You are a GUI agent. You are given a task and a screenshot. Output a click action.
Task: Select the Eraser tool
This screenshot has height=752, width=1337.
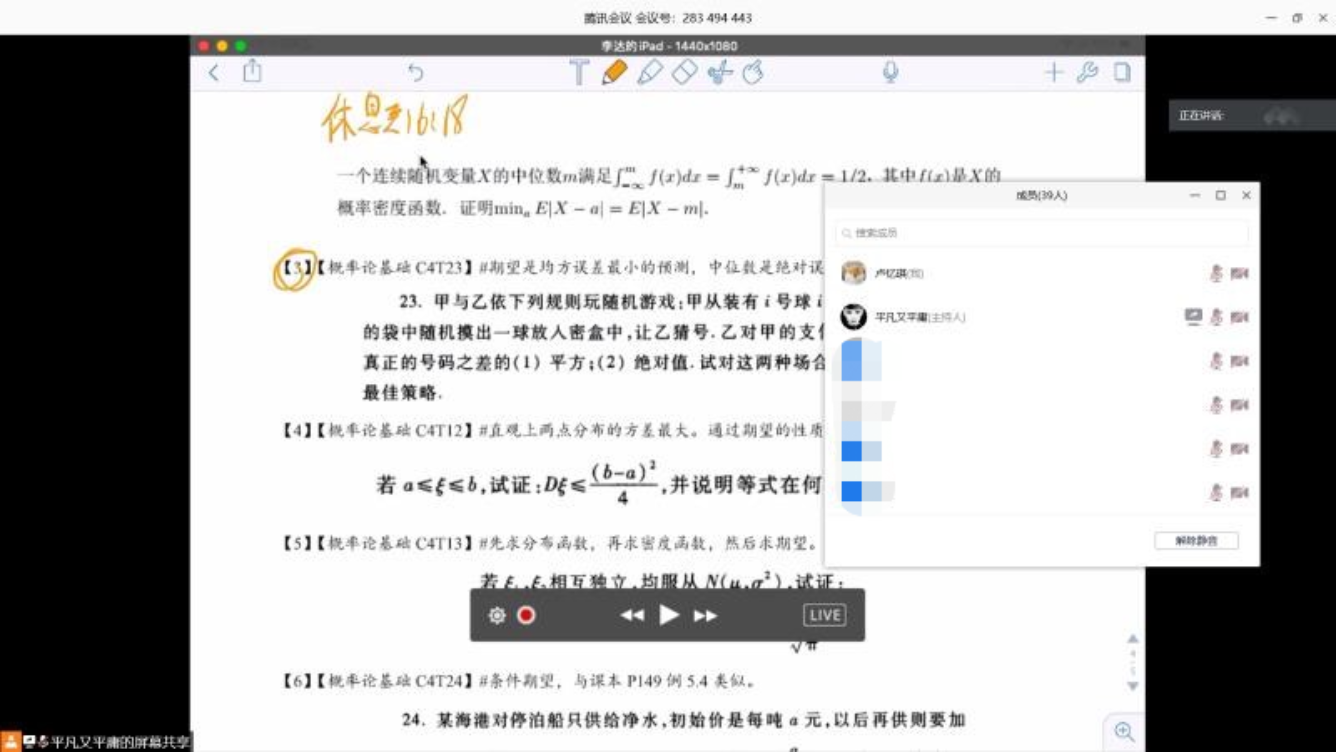click(685, 72)
